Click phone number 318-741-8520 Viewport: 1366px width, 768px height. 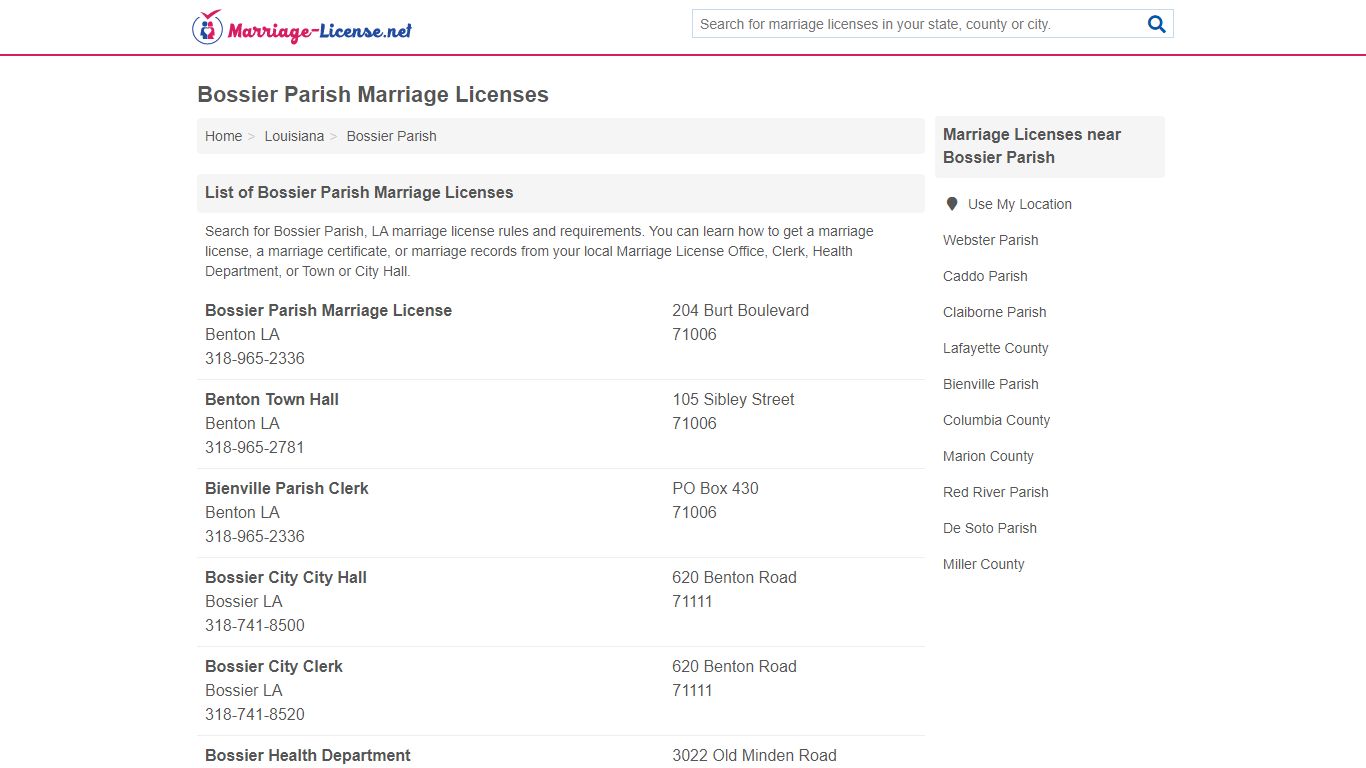[x=255, y=714]
